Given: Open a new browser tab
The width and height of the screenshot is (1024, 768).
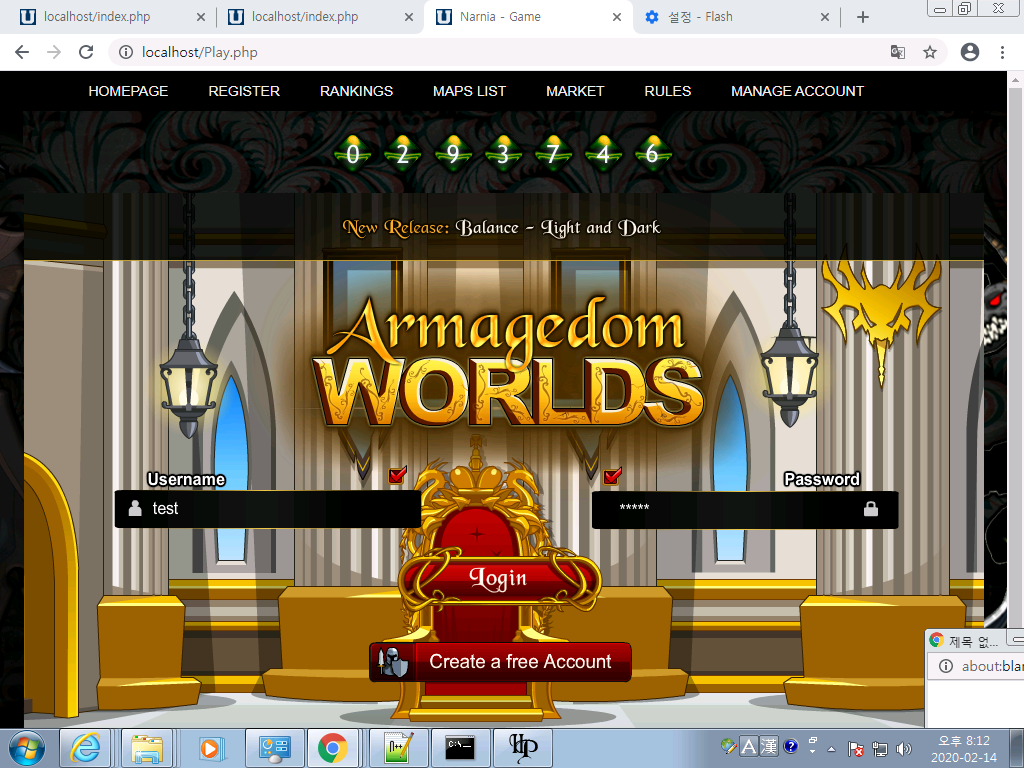Looking at the screenshot, I should point(863,17).
